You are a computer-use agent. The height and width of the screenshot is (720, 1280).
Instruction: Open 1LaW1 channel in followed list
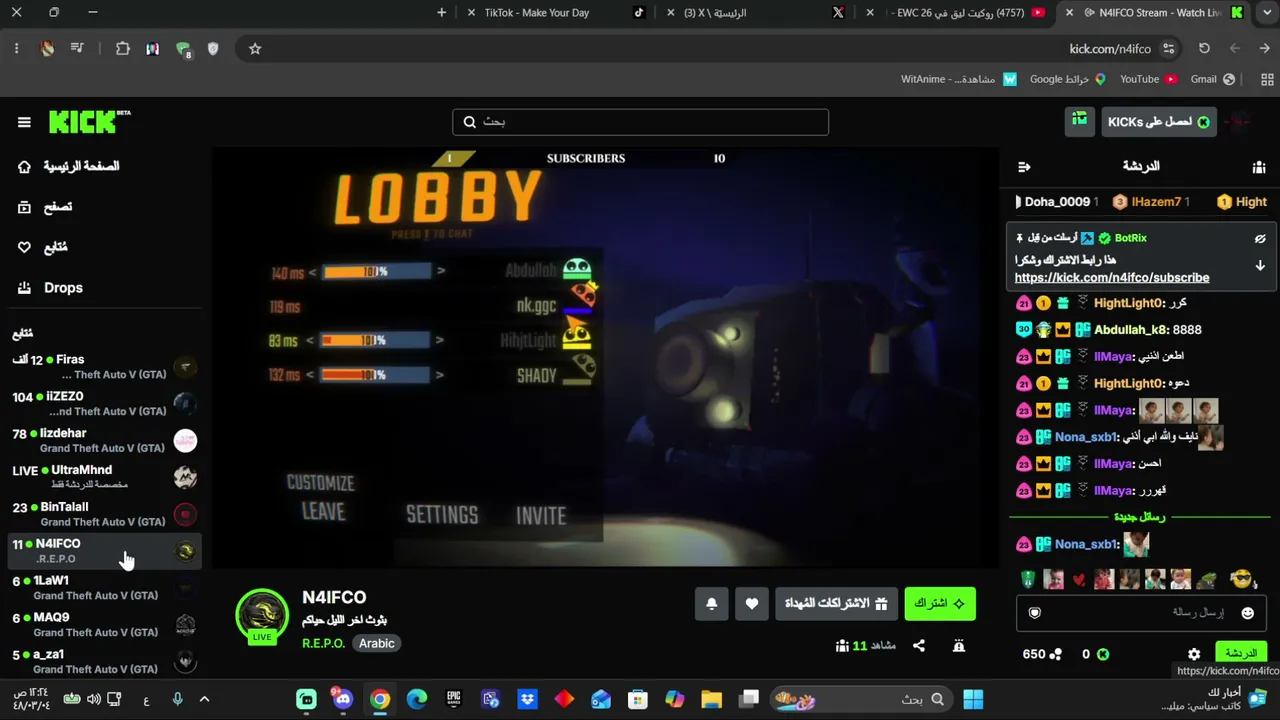104,588
